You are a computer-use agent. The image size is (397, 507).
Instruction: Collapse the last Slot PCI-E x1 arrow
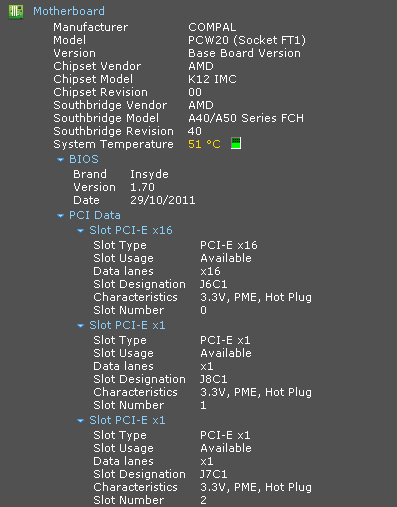point(80,421)
